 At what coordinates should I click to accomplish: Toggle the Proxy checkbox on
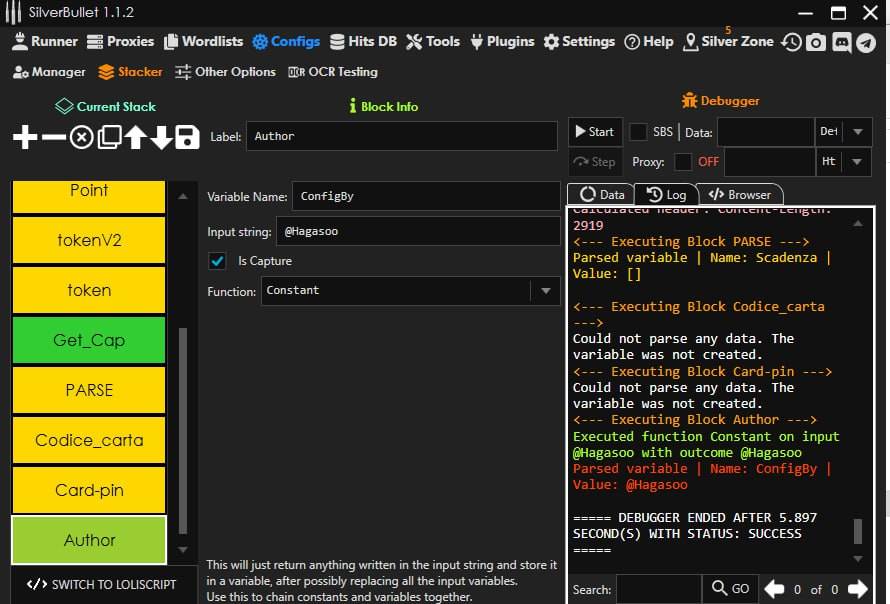683,161
